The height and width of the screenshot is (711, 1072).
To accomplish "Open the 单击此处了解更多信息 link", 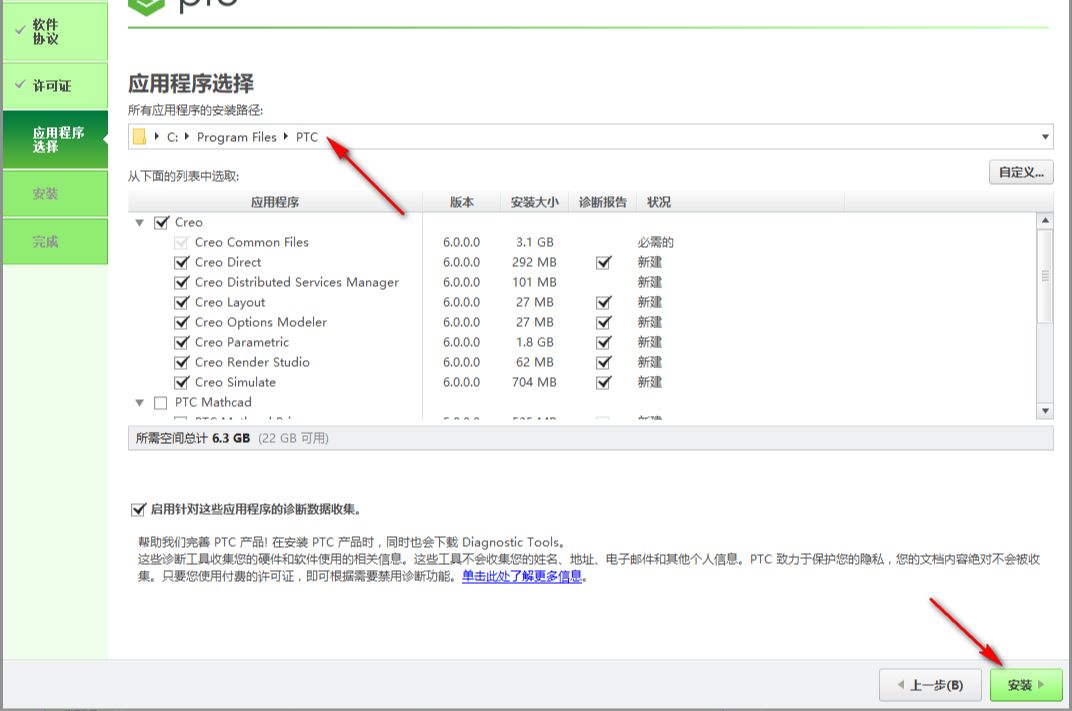I will pyautogui.click(x=522, y=576).
